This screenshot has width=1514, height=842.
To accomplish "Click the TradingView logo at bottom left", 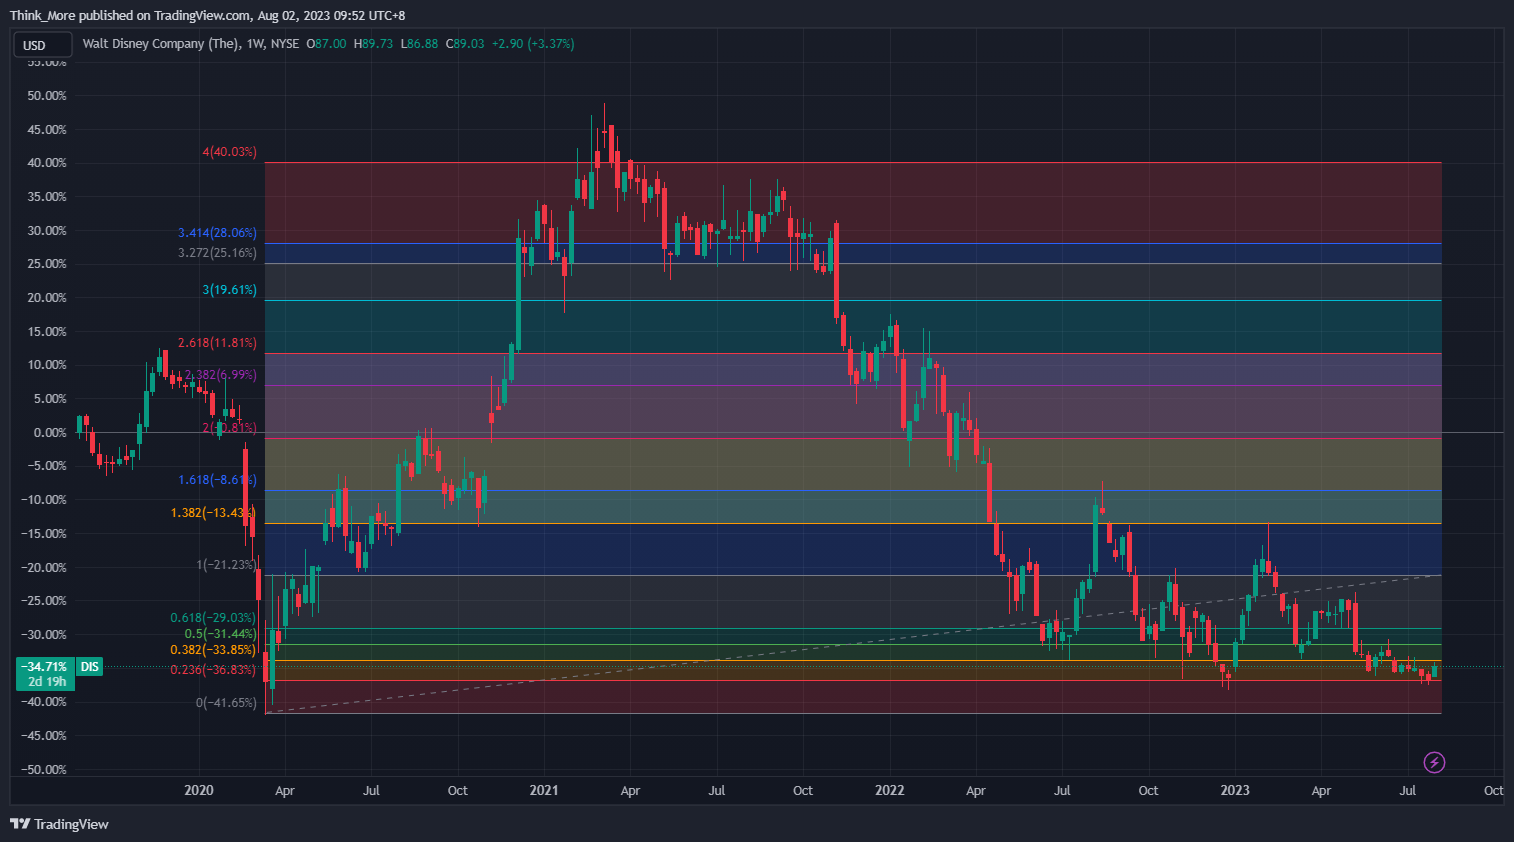I will point(59,824).
